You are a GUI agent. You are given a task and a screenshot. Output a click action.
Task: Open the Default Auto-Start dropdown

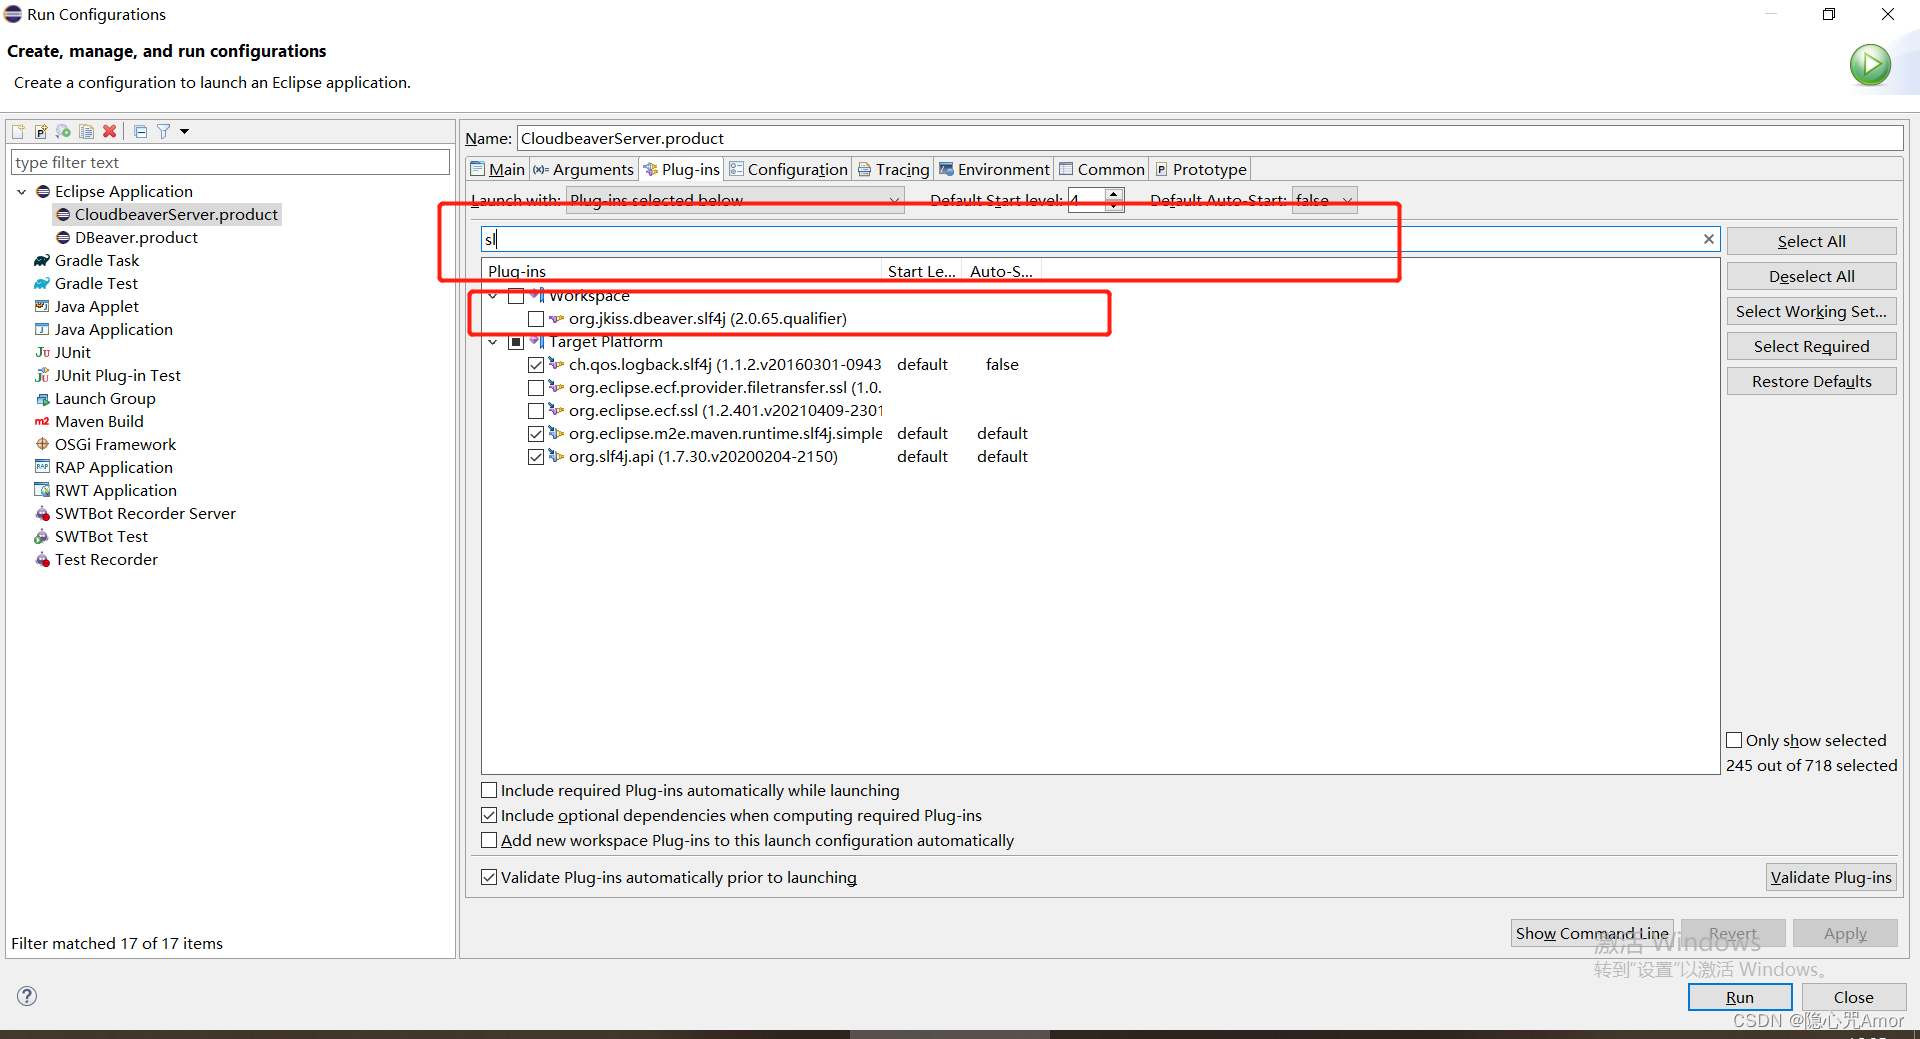tap(1324, 200)
